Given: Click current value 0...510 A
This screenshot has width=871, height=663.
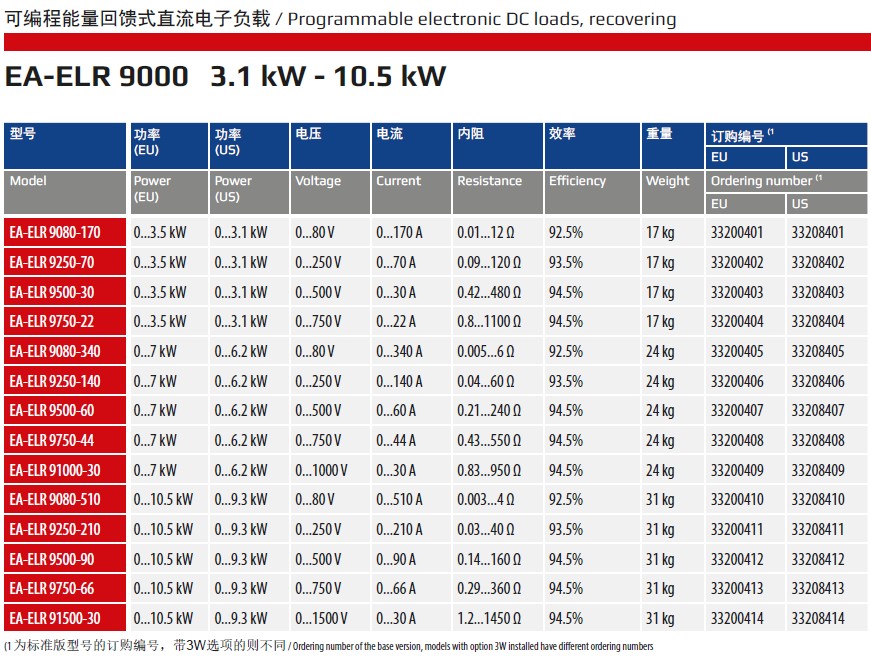Looking at the screenshot, I should 399,499.
